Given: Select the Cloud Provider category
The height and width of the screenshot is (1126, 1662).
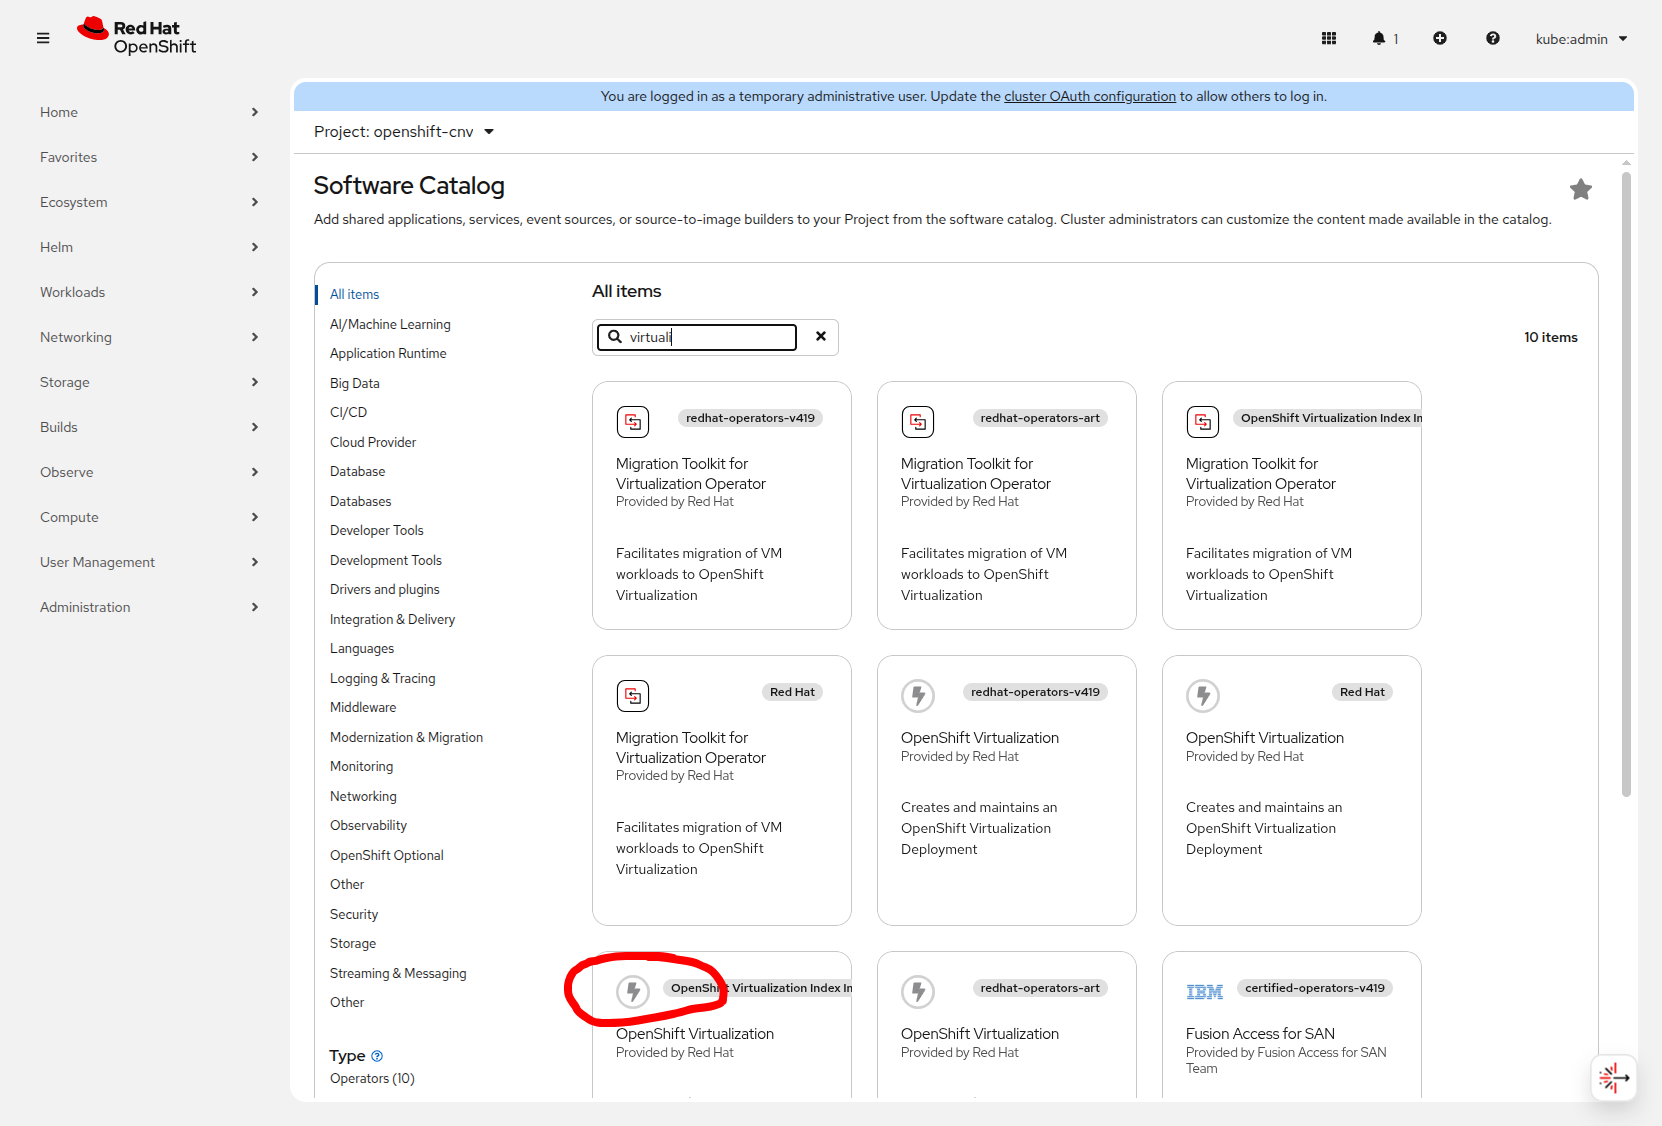Looking at the screenshot, I should (373, 442).
